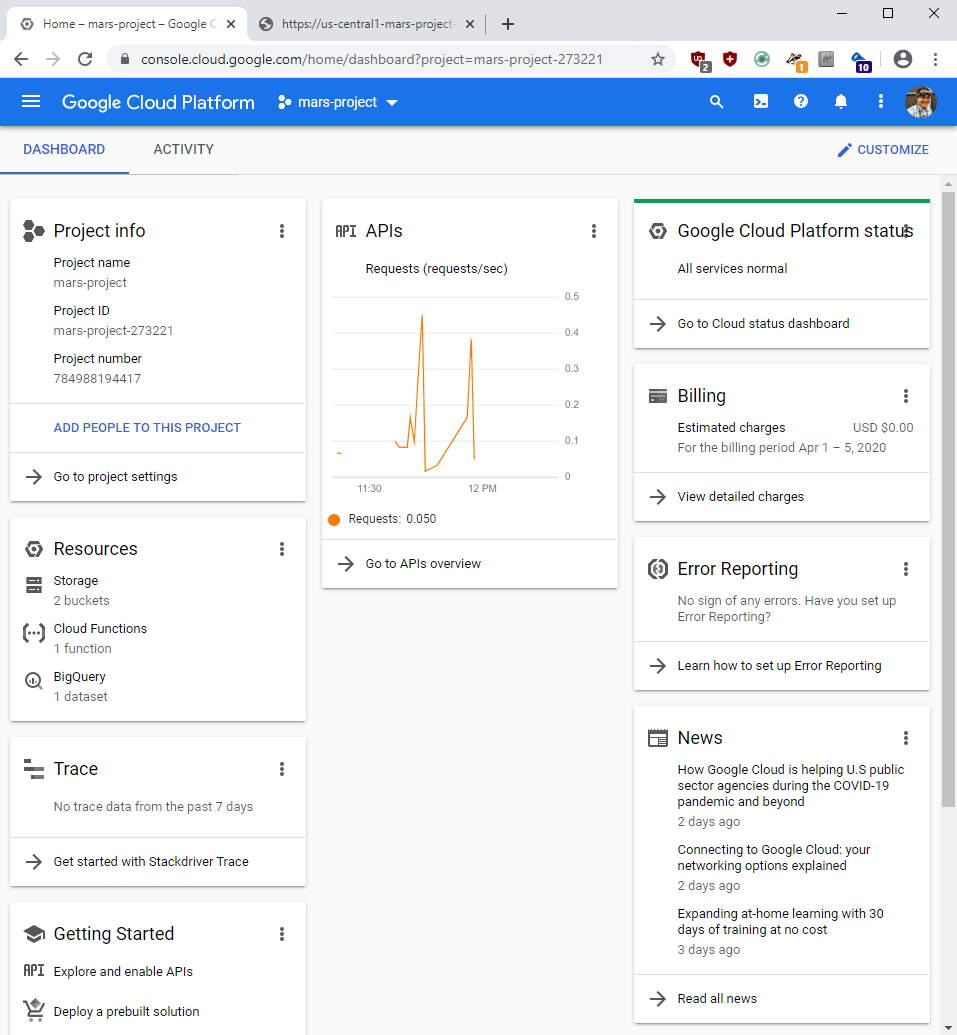Select the Dashboard tab
This screenshot has height=1035, width=957.
coord(64,149)
